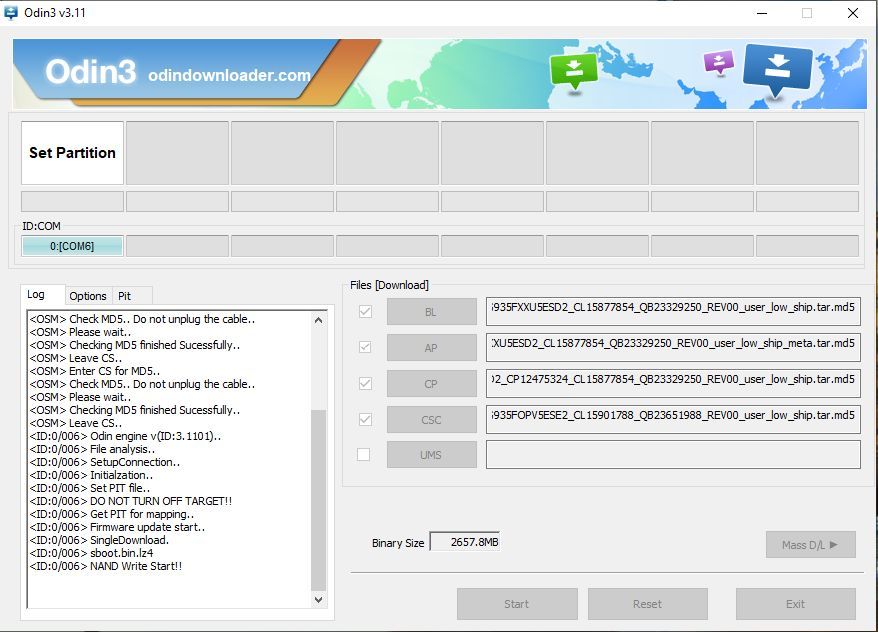Uncheck the CSC file checkbox
Image resolution: width=878 pixels, height=632 pixels.
364,419
